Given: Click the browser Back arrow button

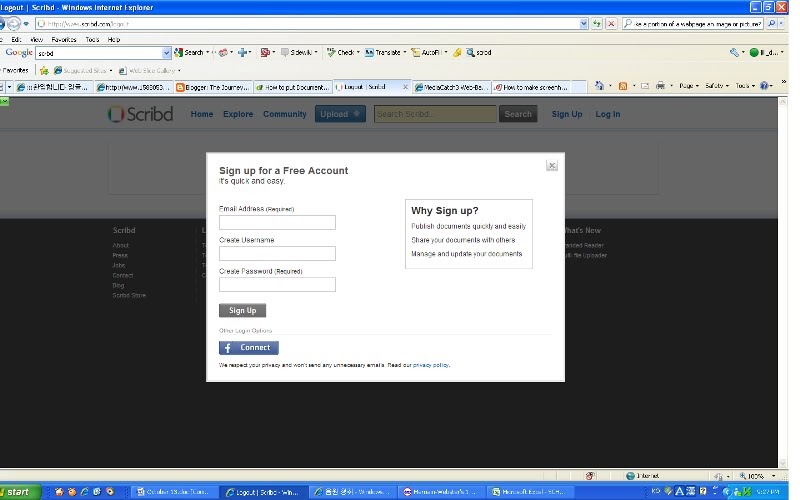Looking at the screenshot, I should 2,23.
